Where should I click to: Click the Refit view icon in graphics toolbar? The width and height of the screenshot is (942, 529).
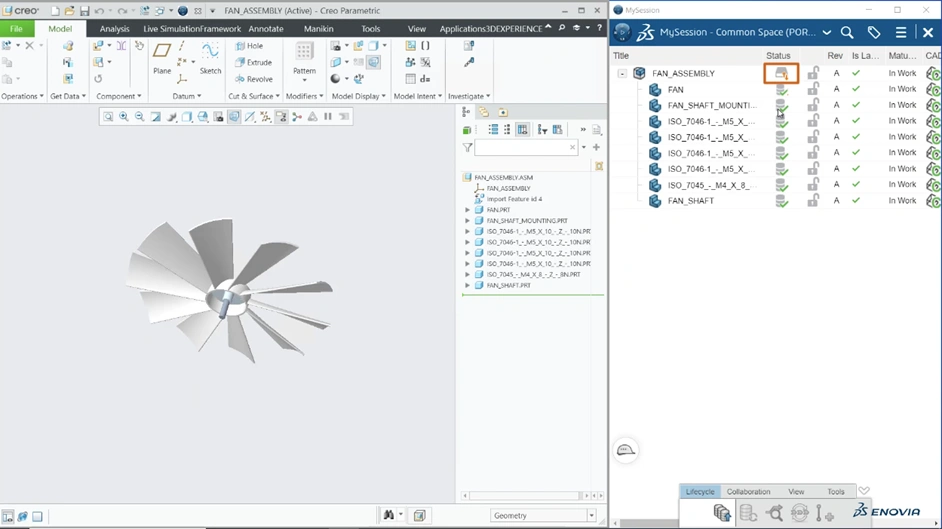[108, 116]
